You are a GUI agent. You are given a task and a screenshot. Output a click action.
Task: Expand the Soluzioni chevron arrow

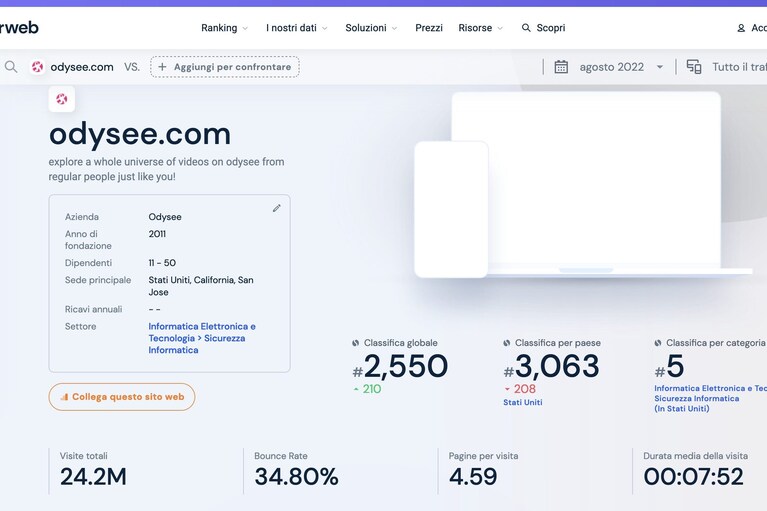pyautogui.click(x=394, y=28)
